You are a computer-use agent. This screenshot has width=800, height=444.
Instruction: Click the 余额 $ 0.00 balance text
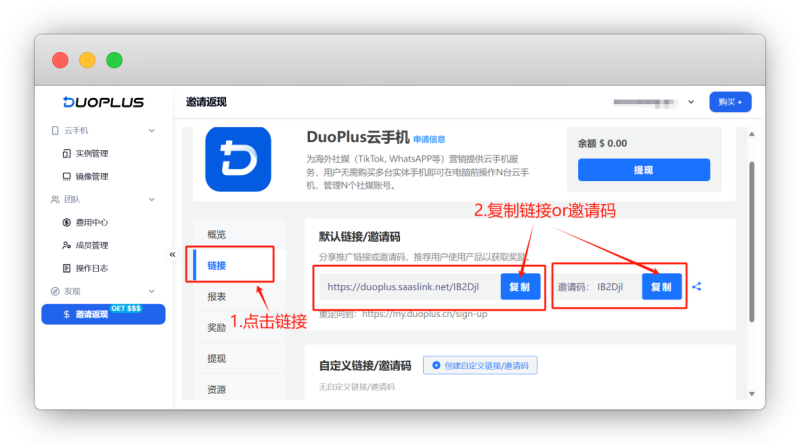coord(603,143)
